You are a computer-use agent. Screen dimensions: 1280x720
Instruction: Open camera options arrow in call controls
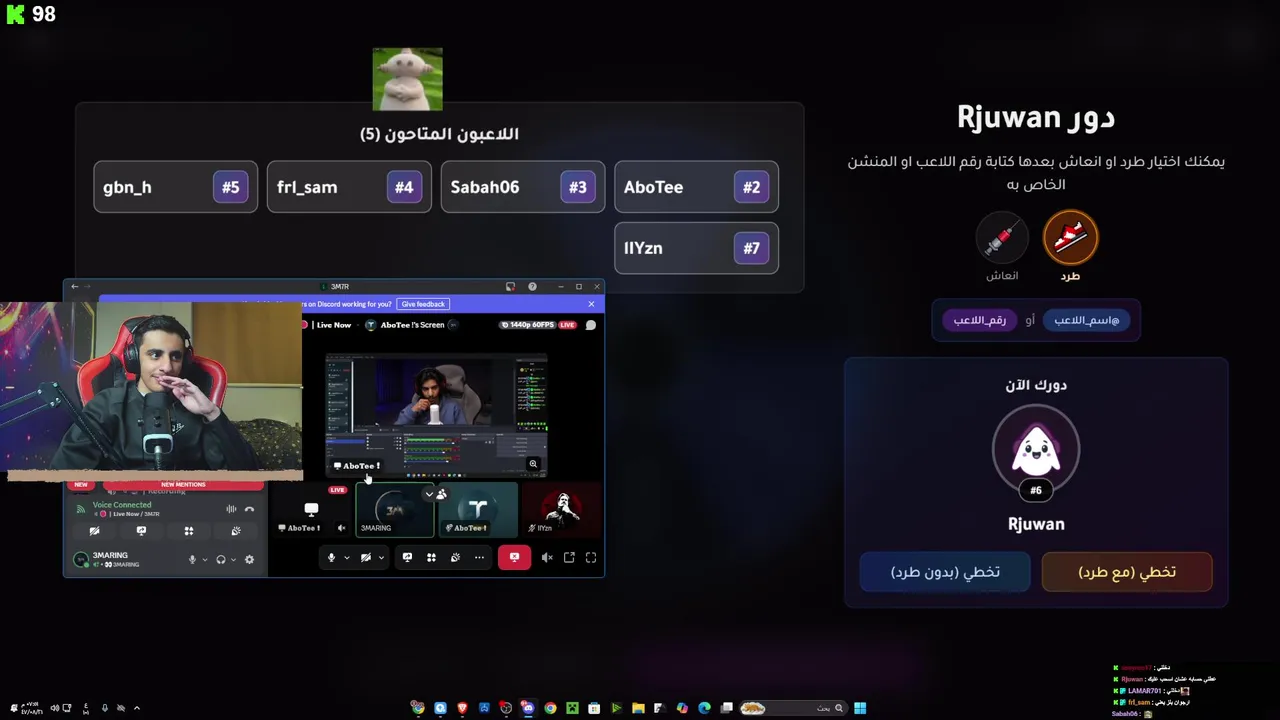381,558
